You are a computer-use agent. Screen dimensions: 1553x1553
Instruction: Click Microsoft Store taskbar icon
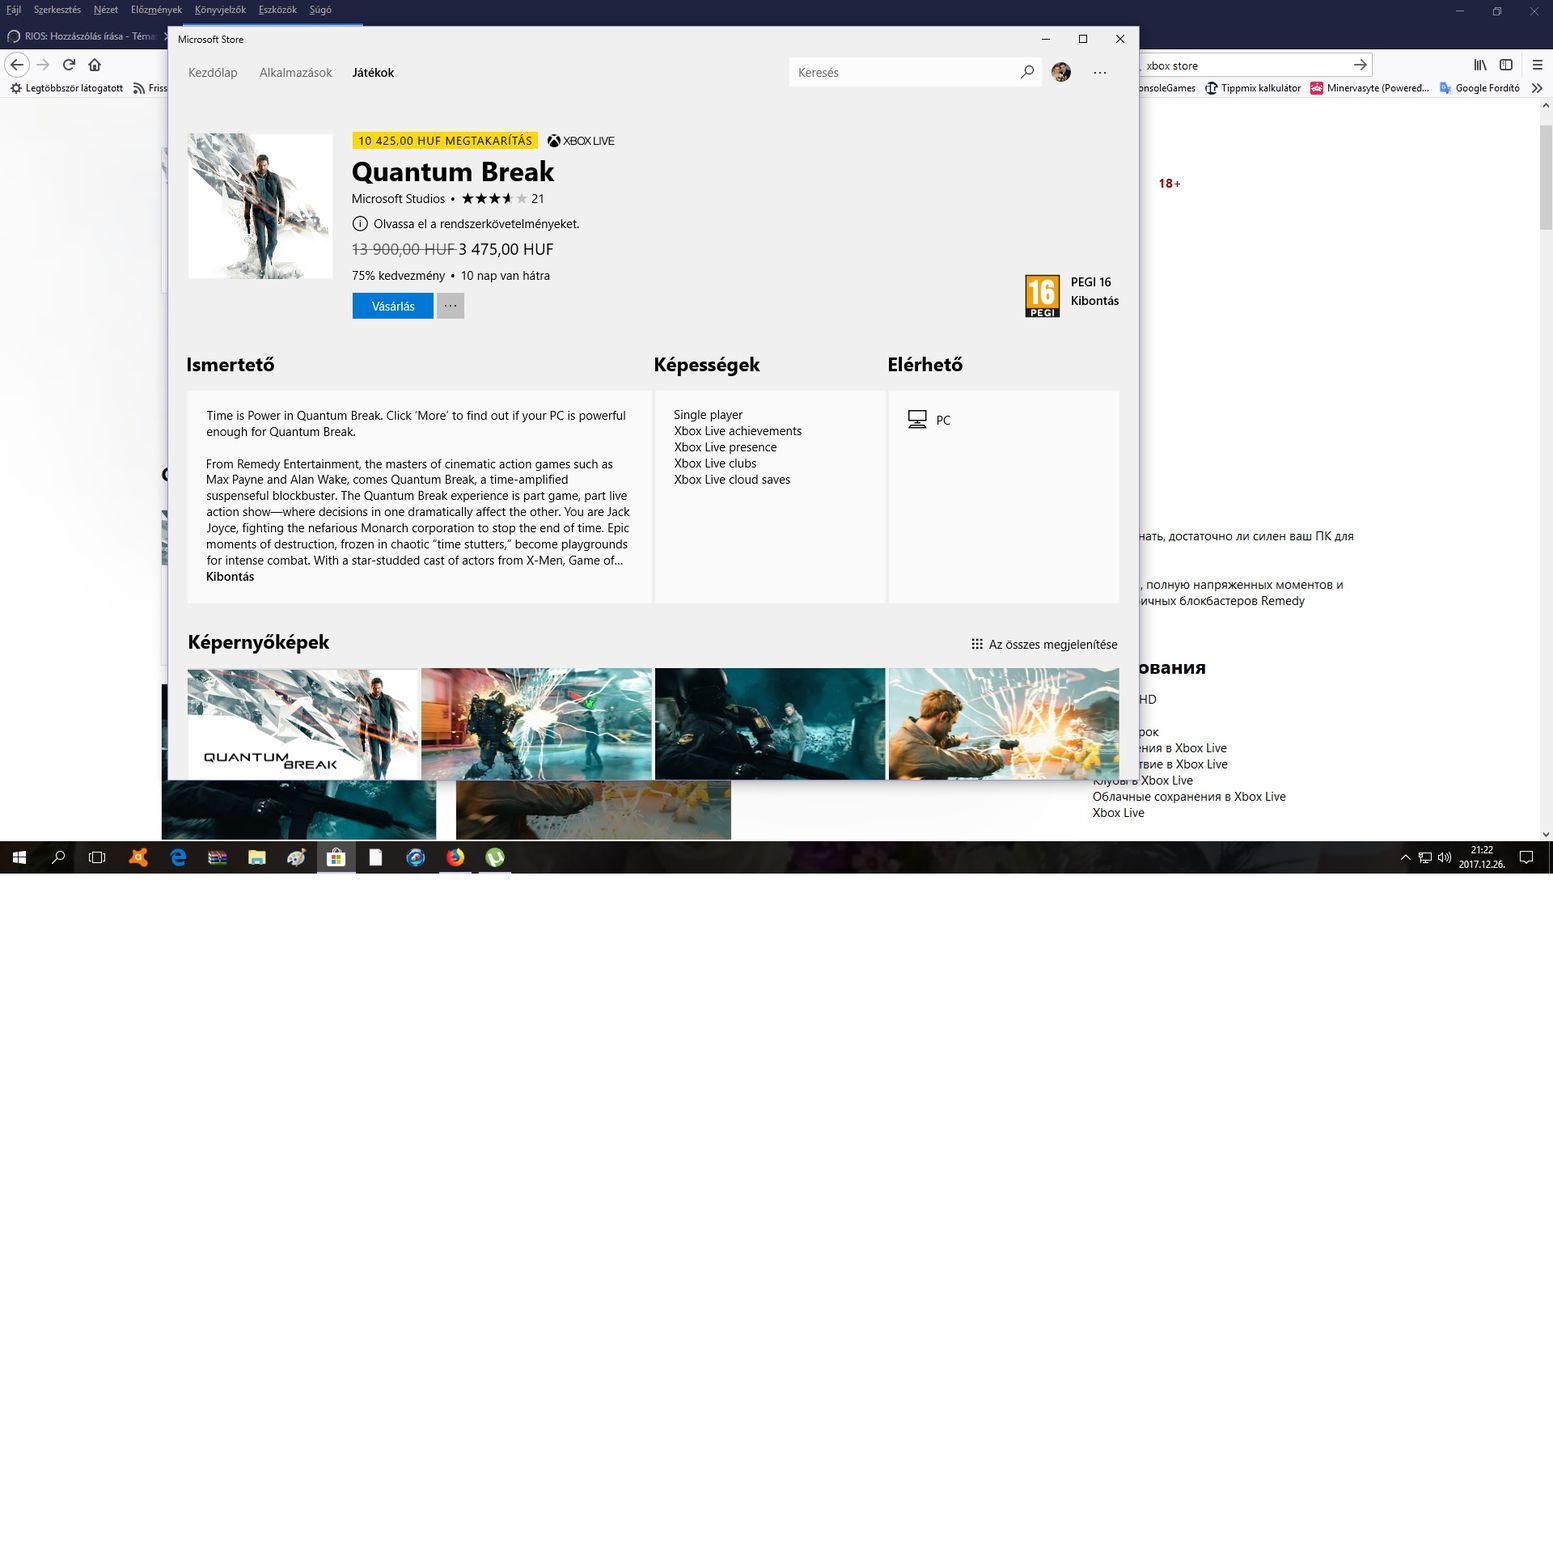pos(337,857)
